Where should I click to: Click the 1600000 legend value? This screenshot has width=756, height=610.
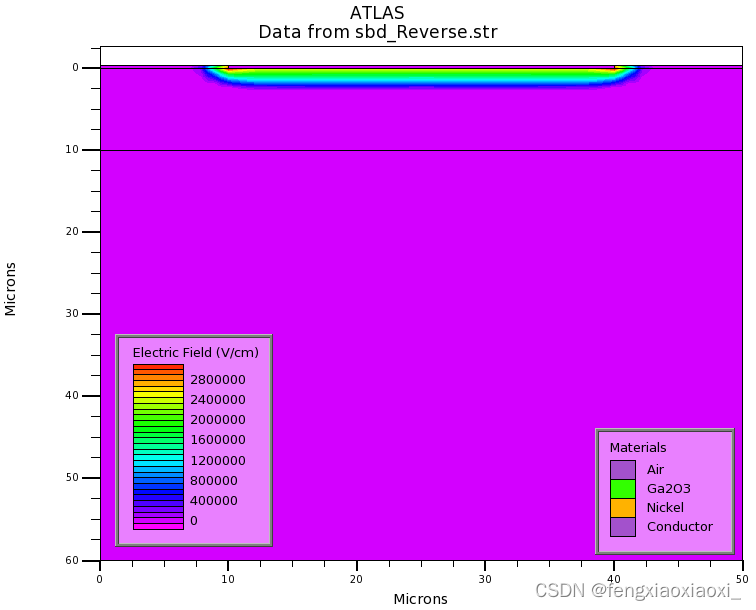coord(218,440)
